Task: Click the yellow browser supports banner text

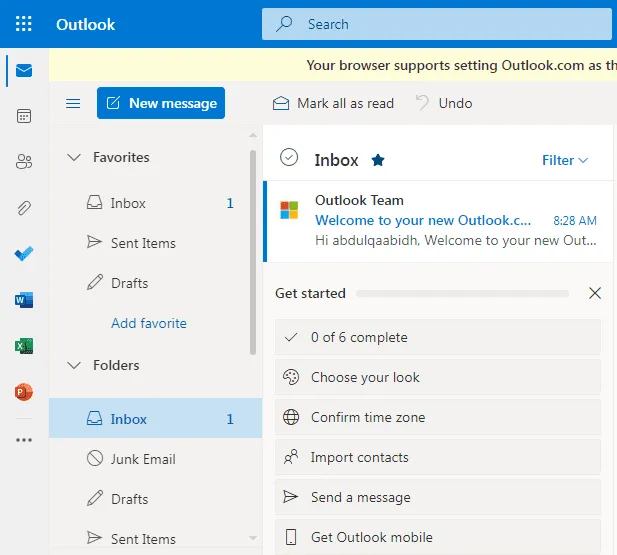Action: point(461,65)
